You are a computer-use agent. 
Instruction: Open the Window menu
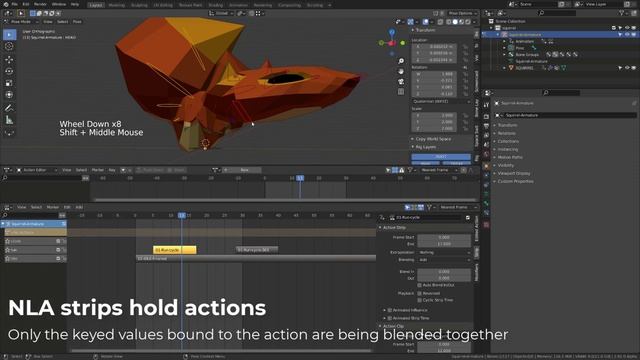(x=59, y=4)
